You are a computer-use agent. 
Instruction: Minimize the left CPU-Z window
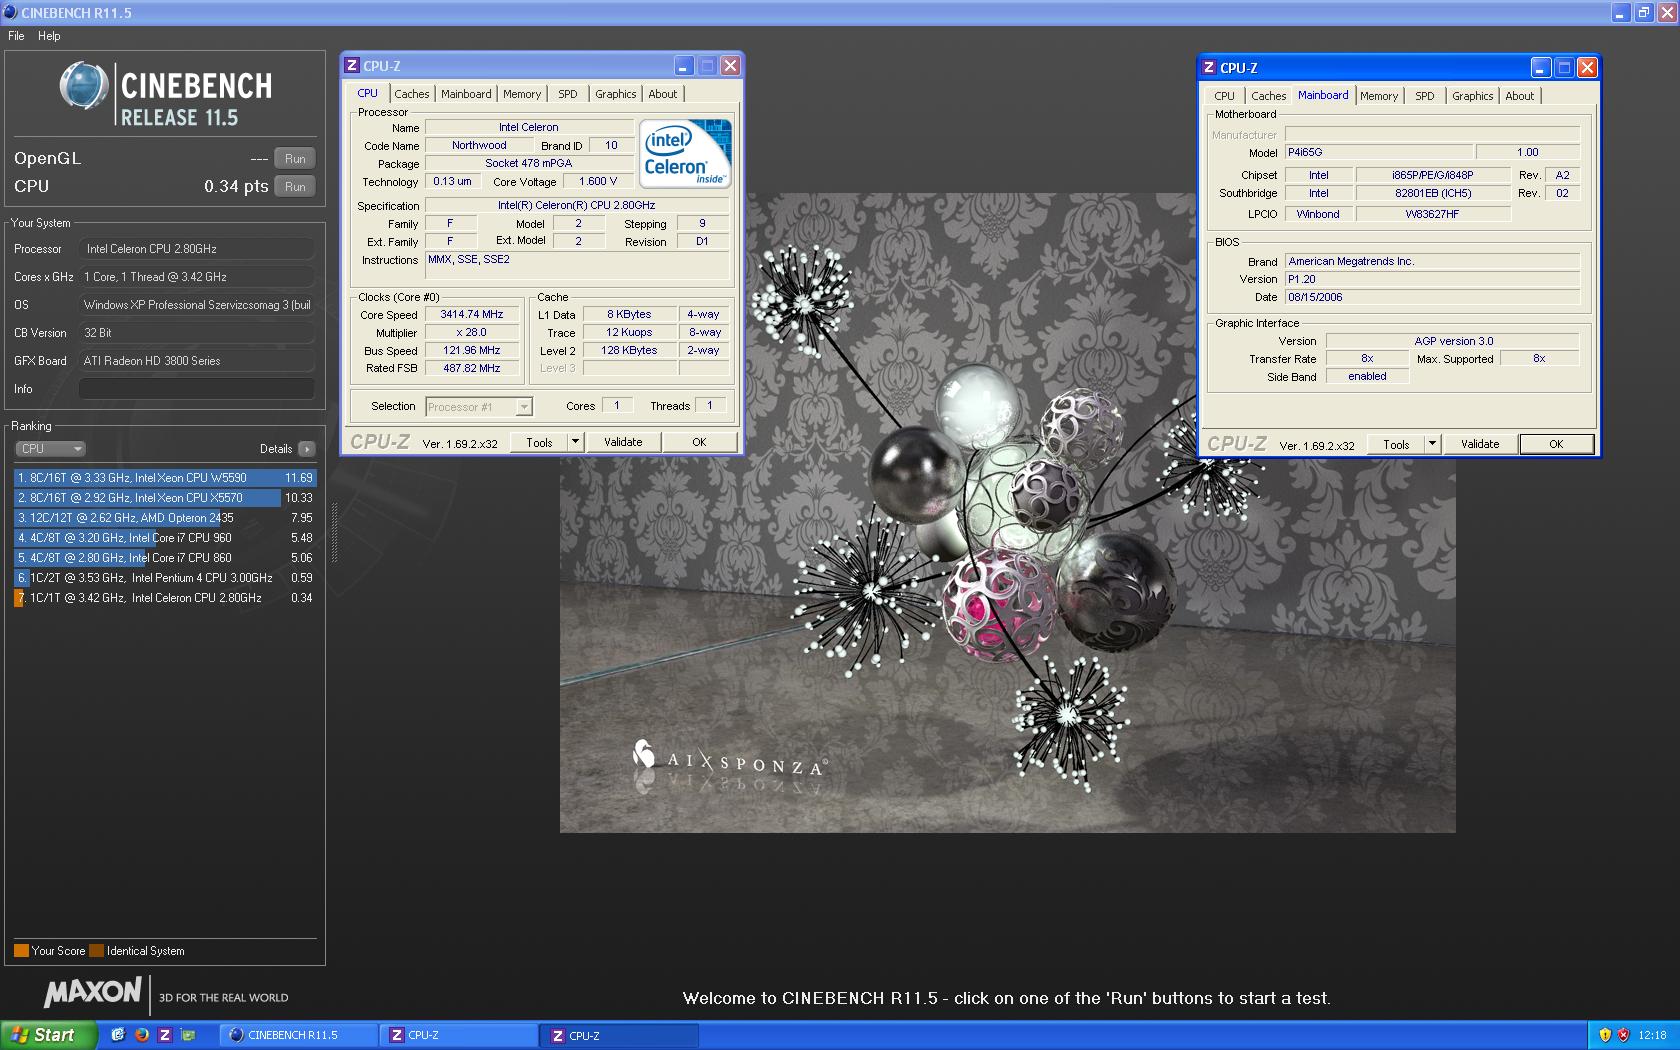(683, 66)
